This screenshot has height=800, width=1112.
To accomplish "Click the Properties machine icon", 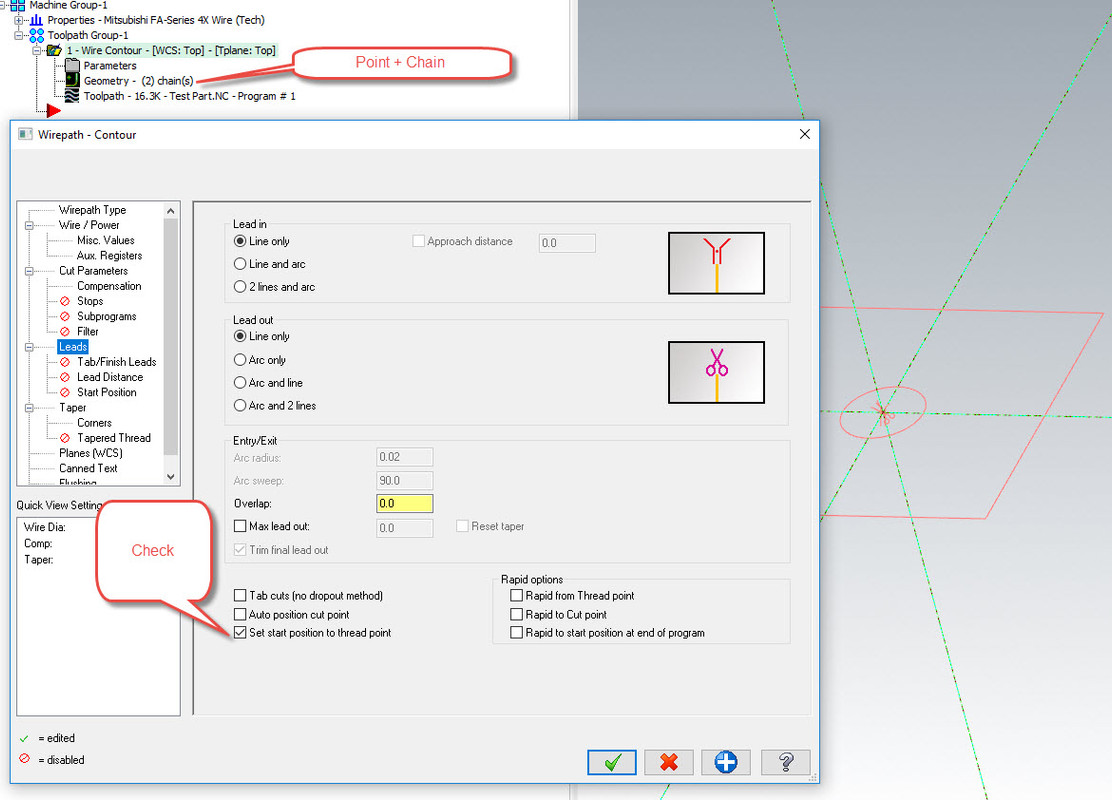I will point(37,20).
